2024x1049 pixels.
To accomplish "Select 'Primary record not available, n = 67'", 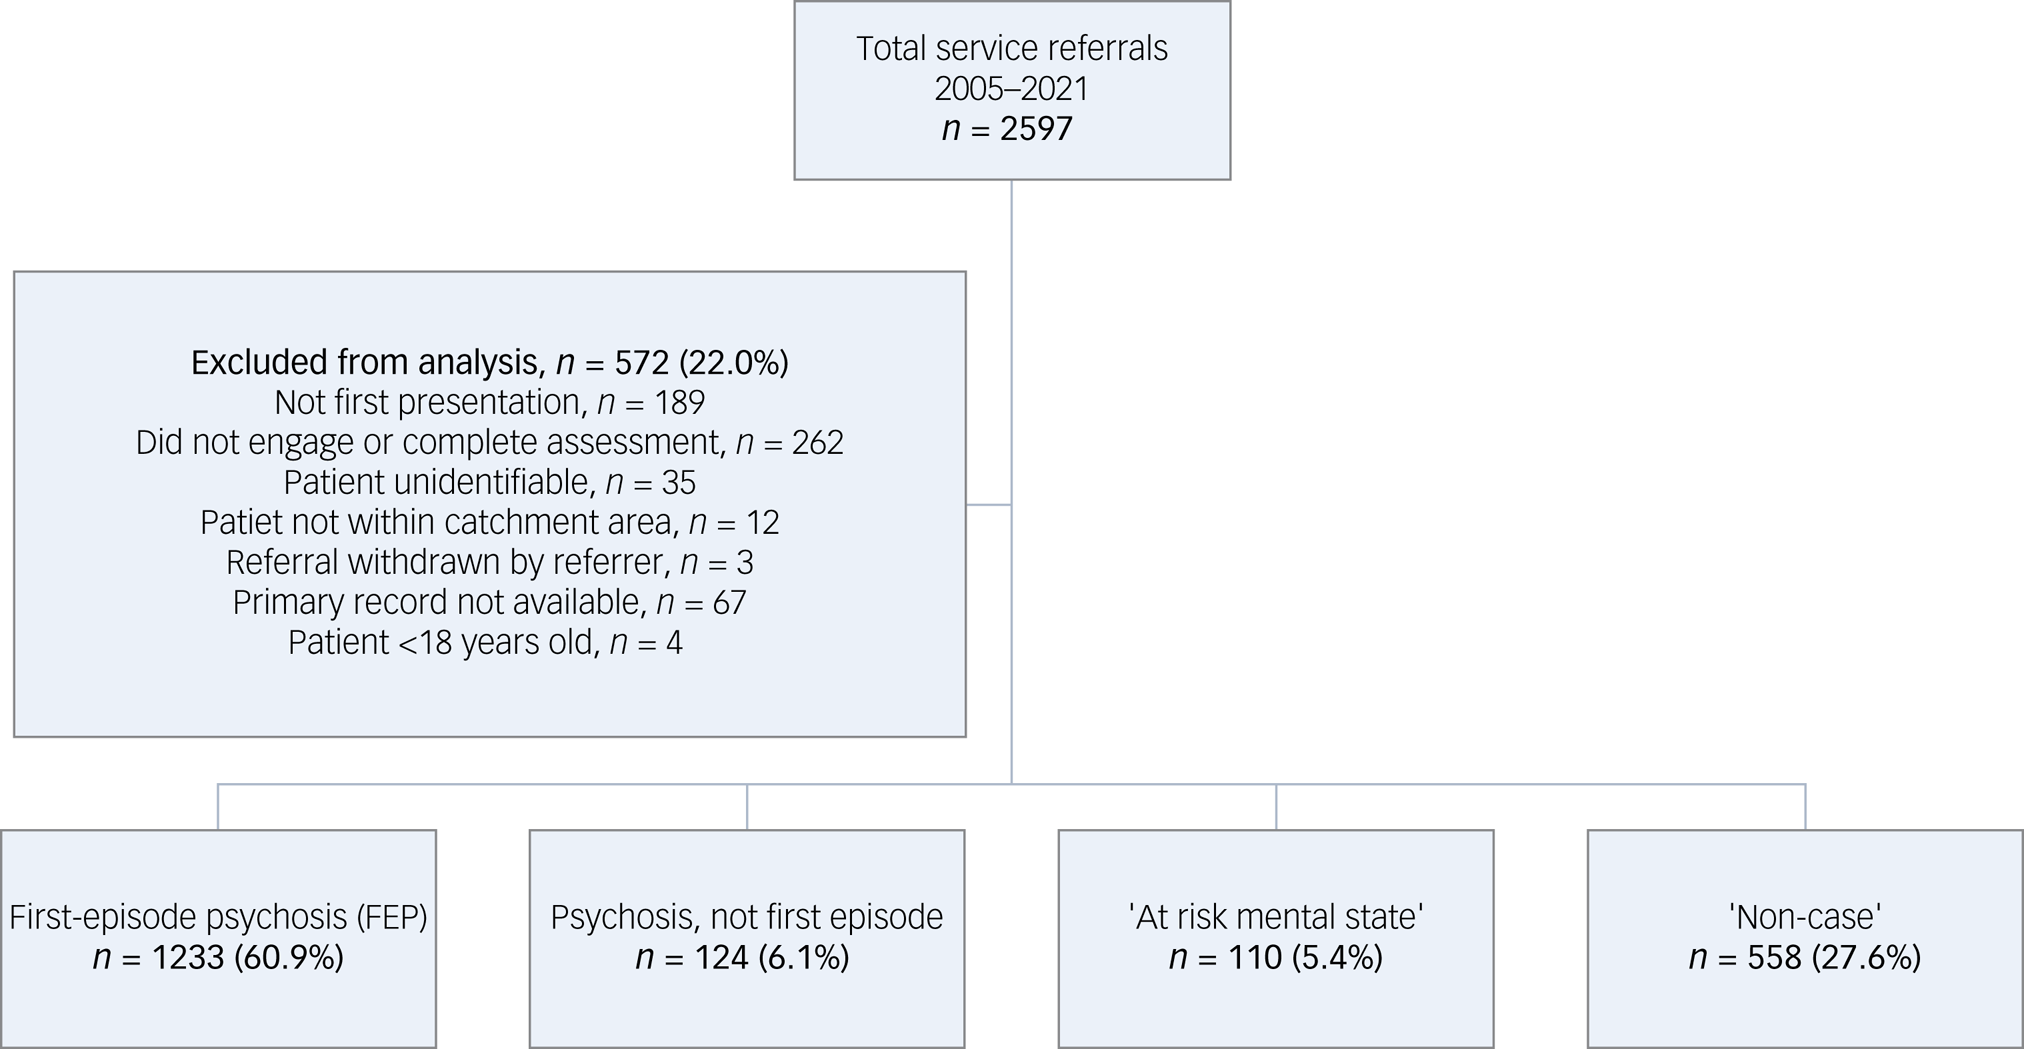I will pos(489,602).
